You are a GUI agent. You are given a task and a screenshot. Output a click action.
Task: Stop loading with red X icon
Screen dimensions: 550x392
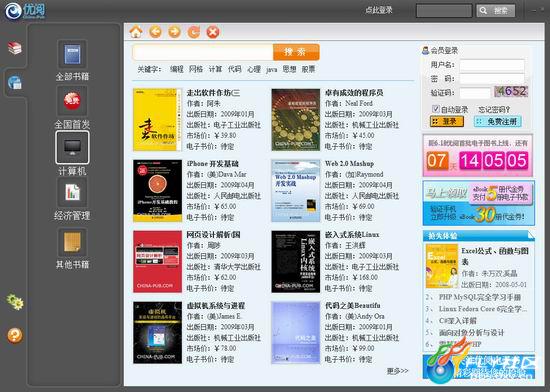[213, 32]
